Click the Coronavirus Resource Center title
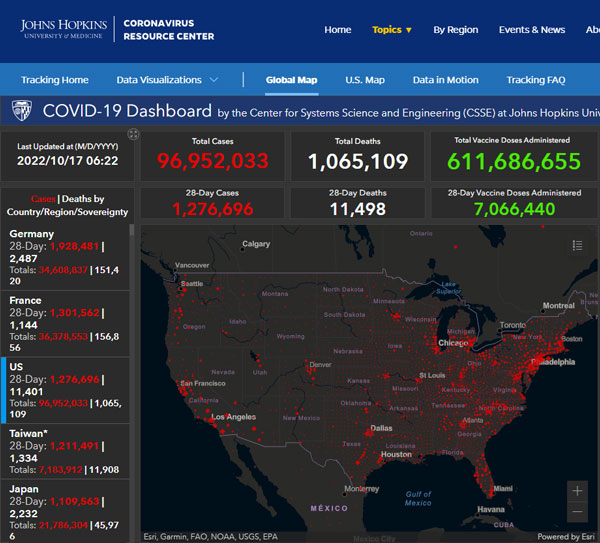The width and height of the screenshot is (600, 543). [x=169, y=29]
